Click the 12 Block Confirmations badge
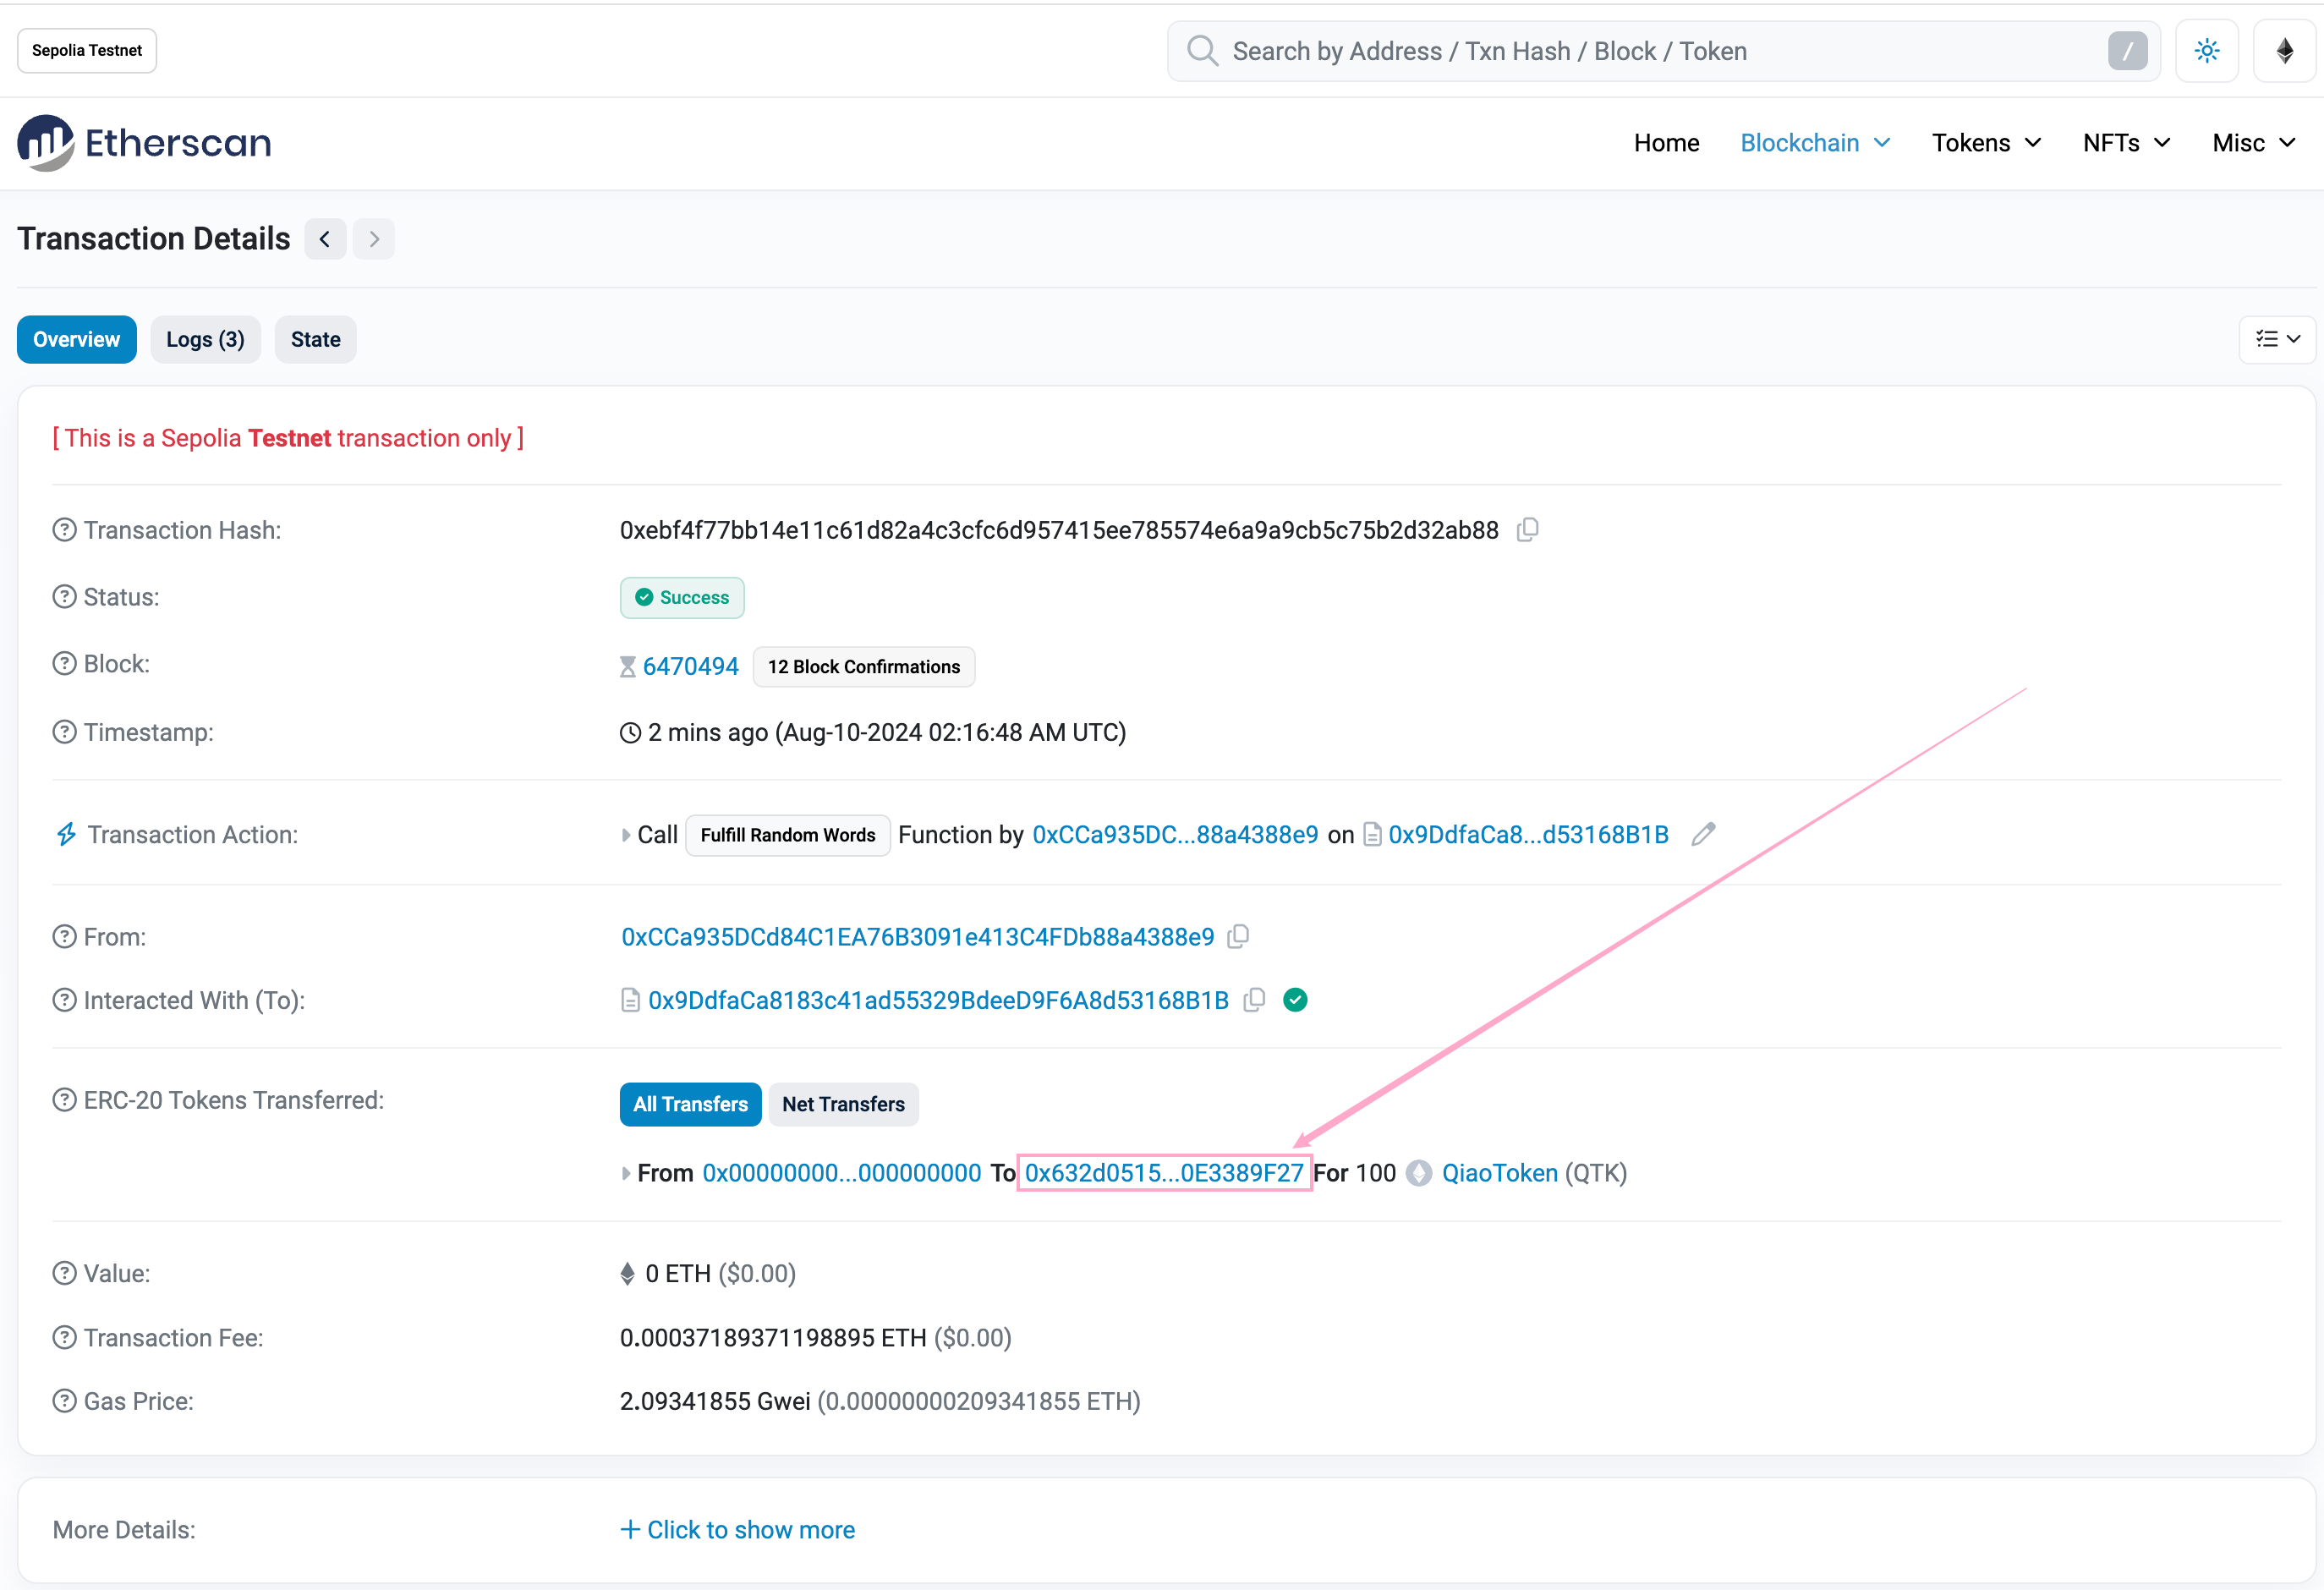Screen dimensions: 2324x1590 [x=863, y=667]
